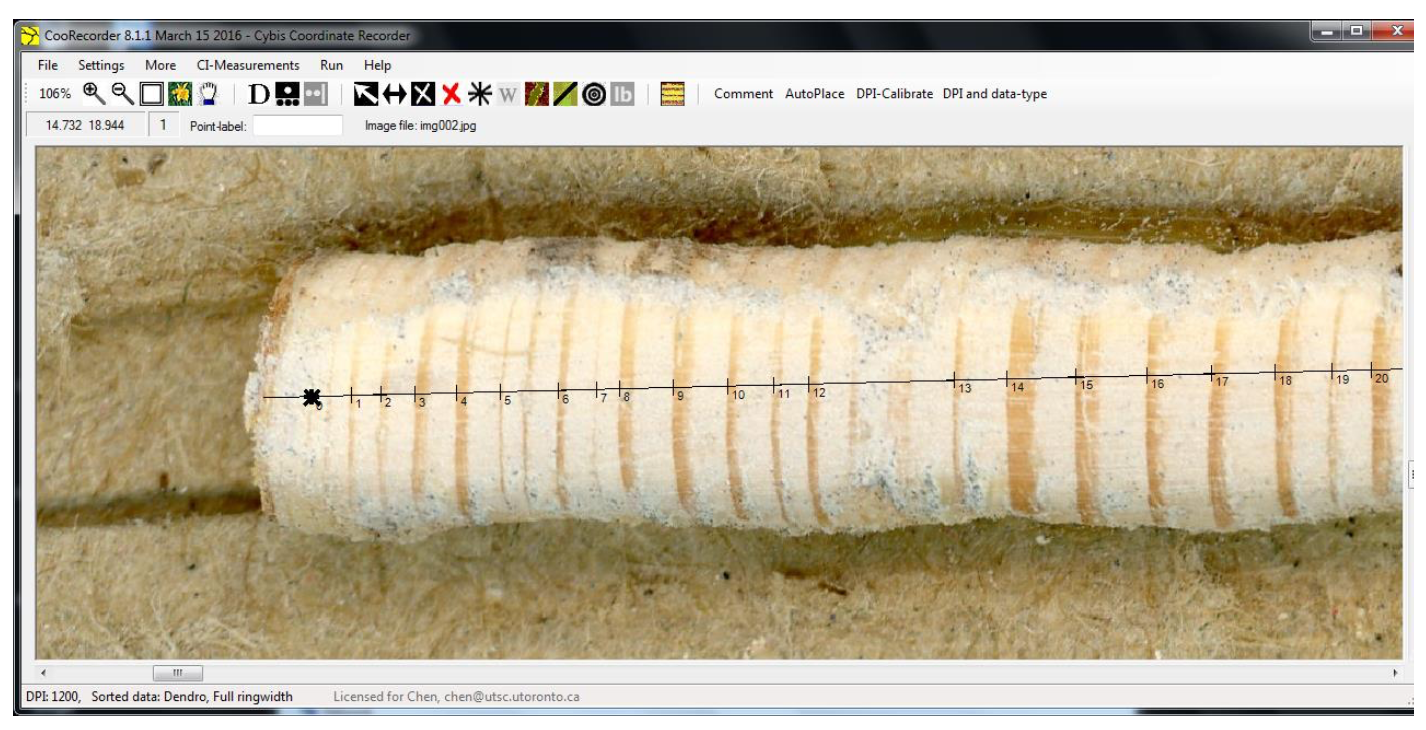Click the AutoPlace button
The width and height of the screenshot is (1426, 730).
(814, 94)
